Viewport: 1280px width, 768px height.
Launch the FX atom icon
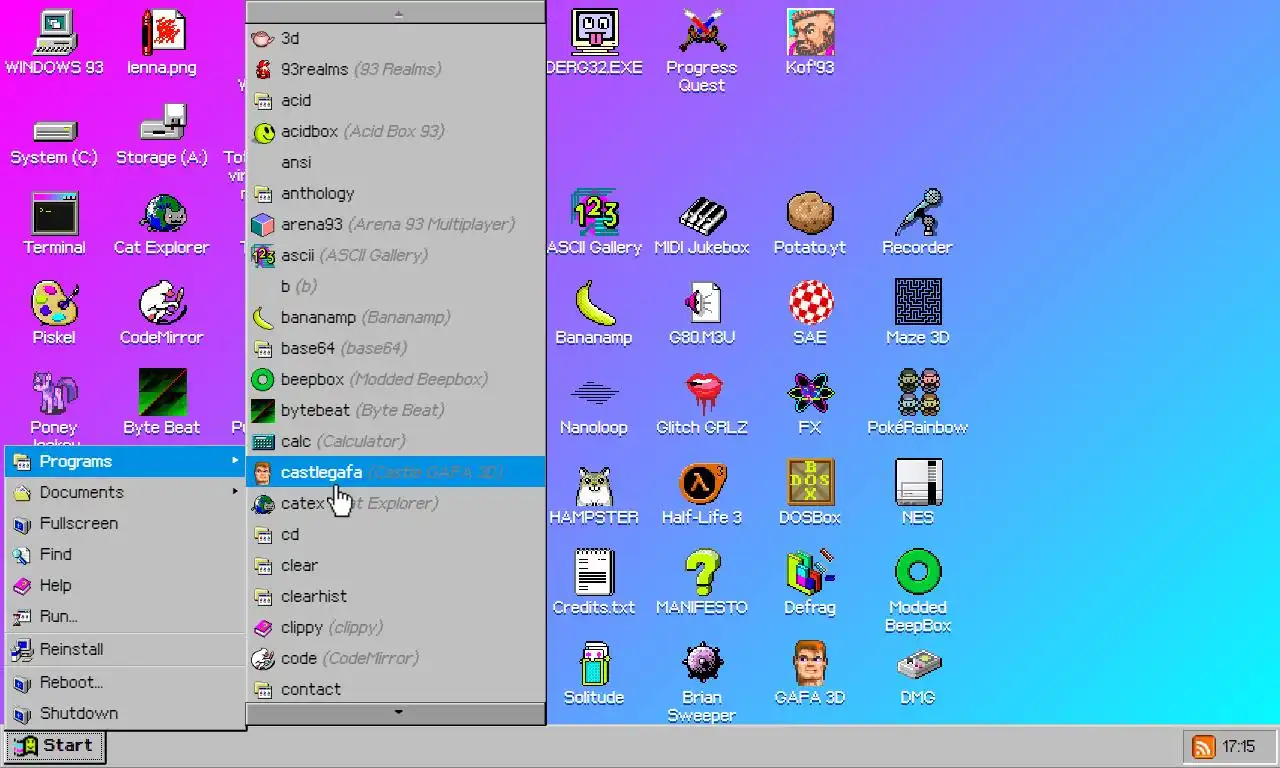810,403
